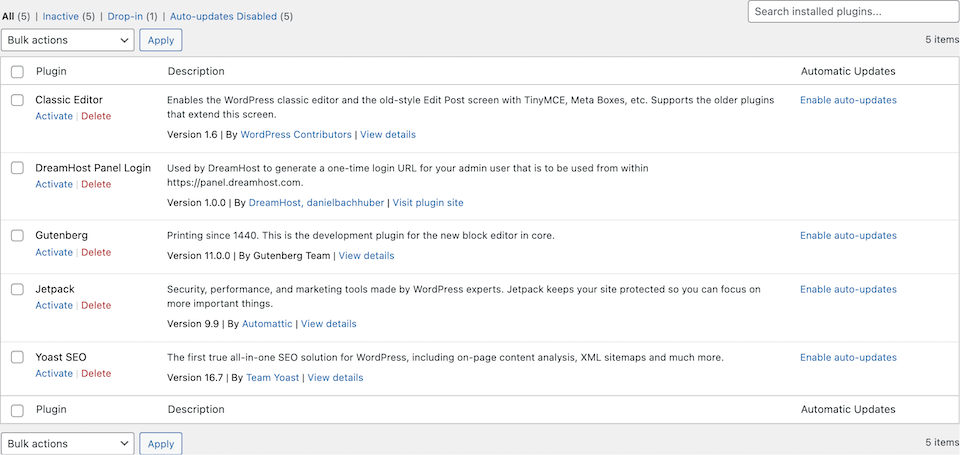Viewport: 960px width, 455px height.
Task: Filter plugins by Inactive
Action: coord(60,17)
